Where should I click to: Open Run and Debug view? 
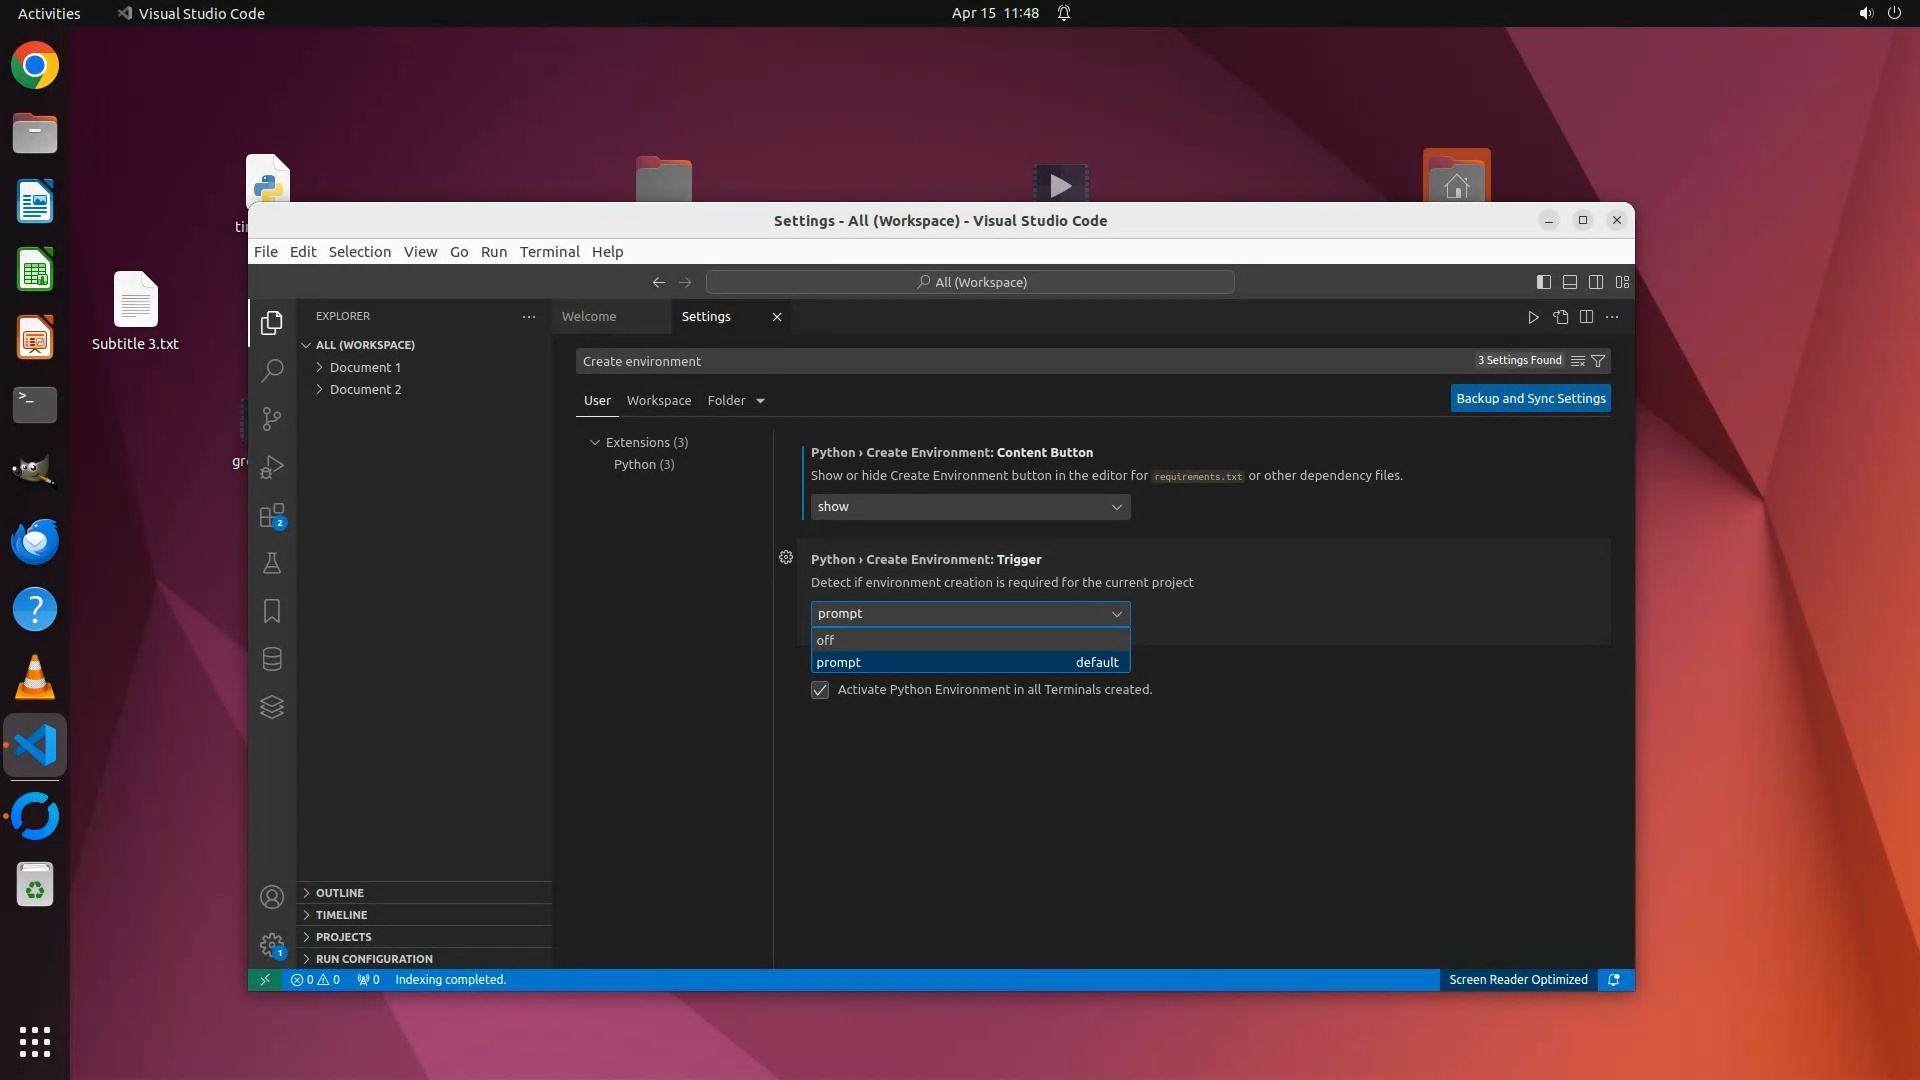271,467
